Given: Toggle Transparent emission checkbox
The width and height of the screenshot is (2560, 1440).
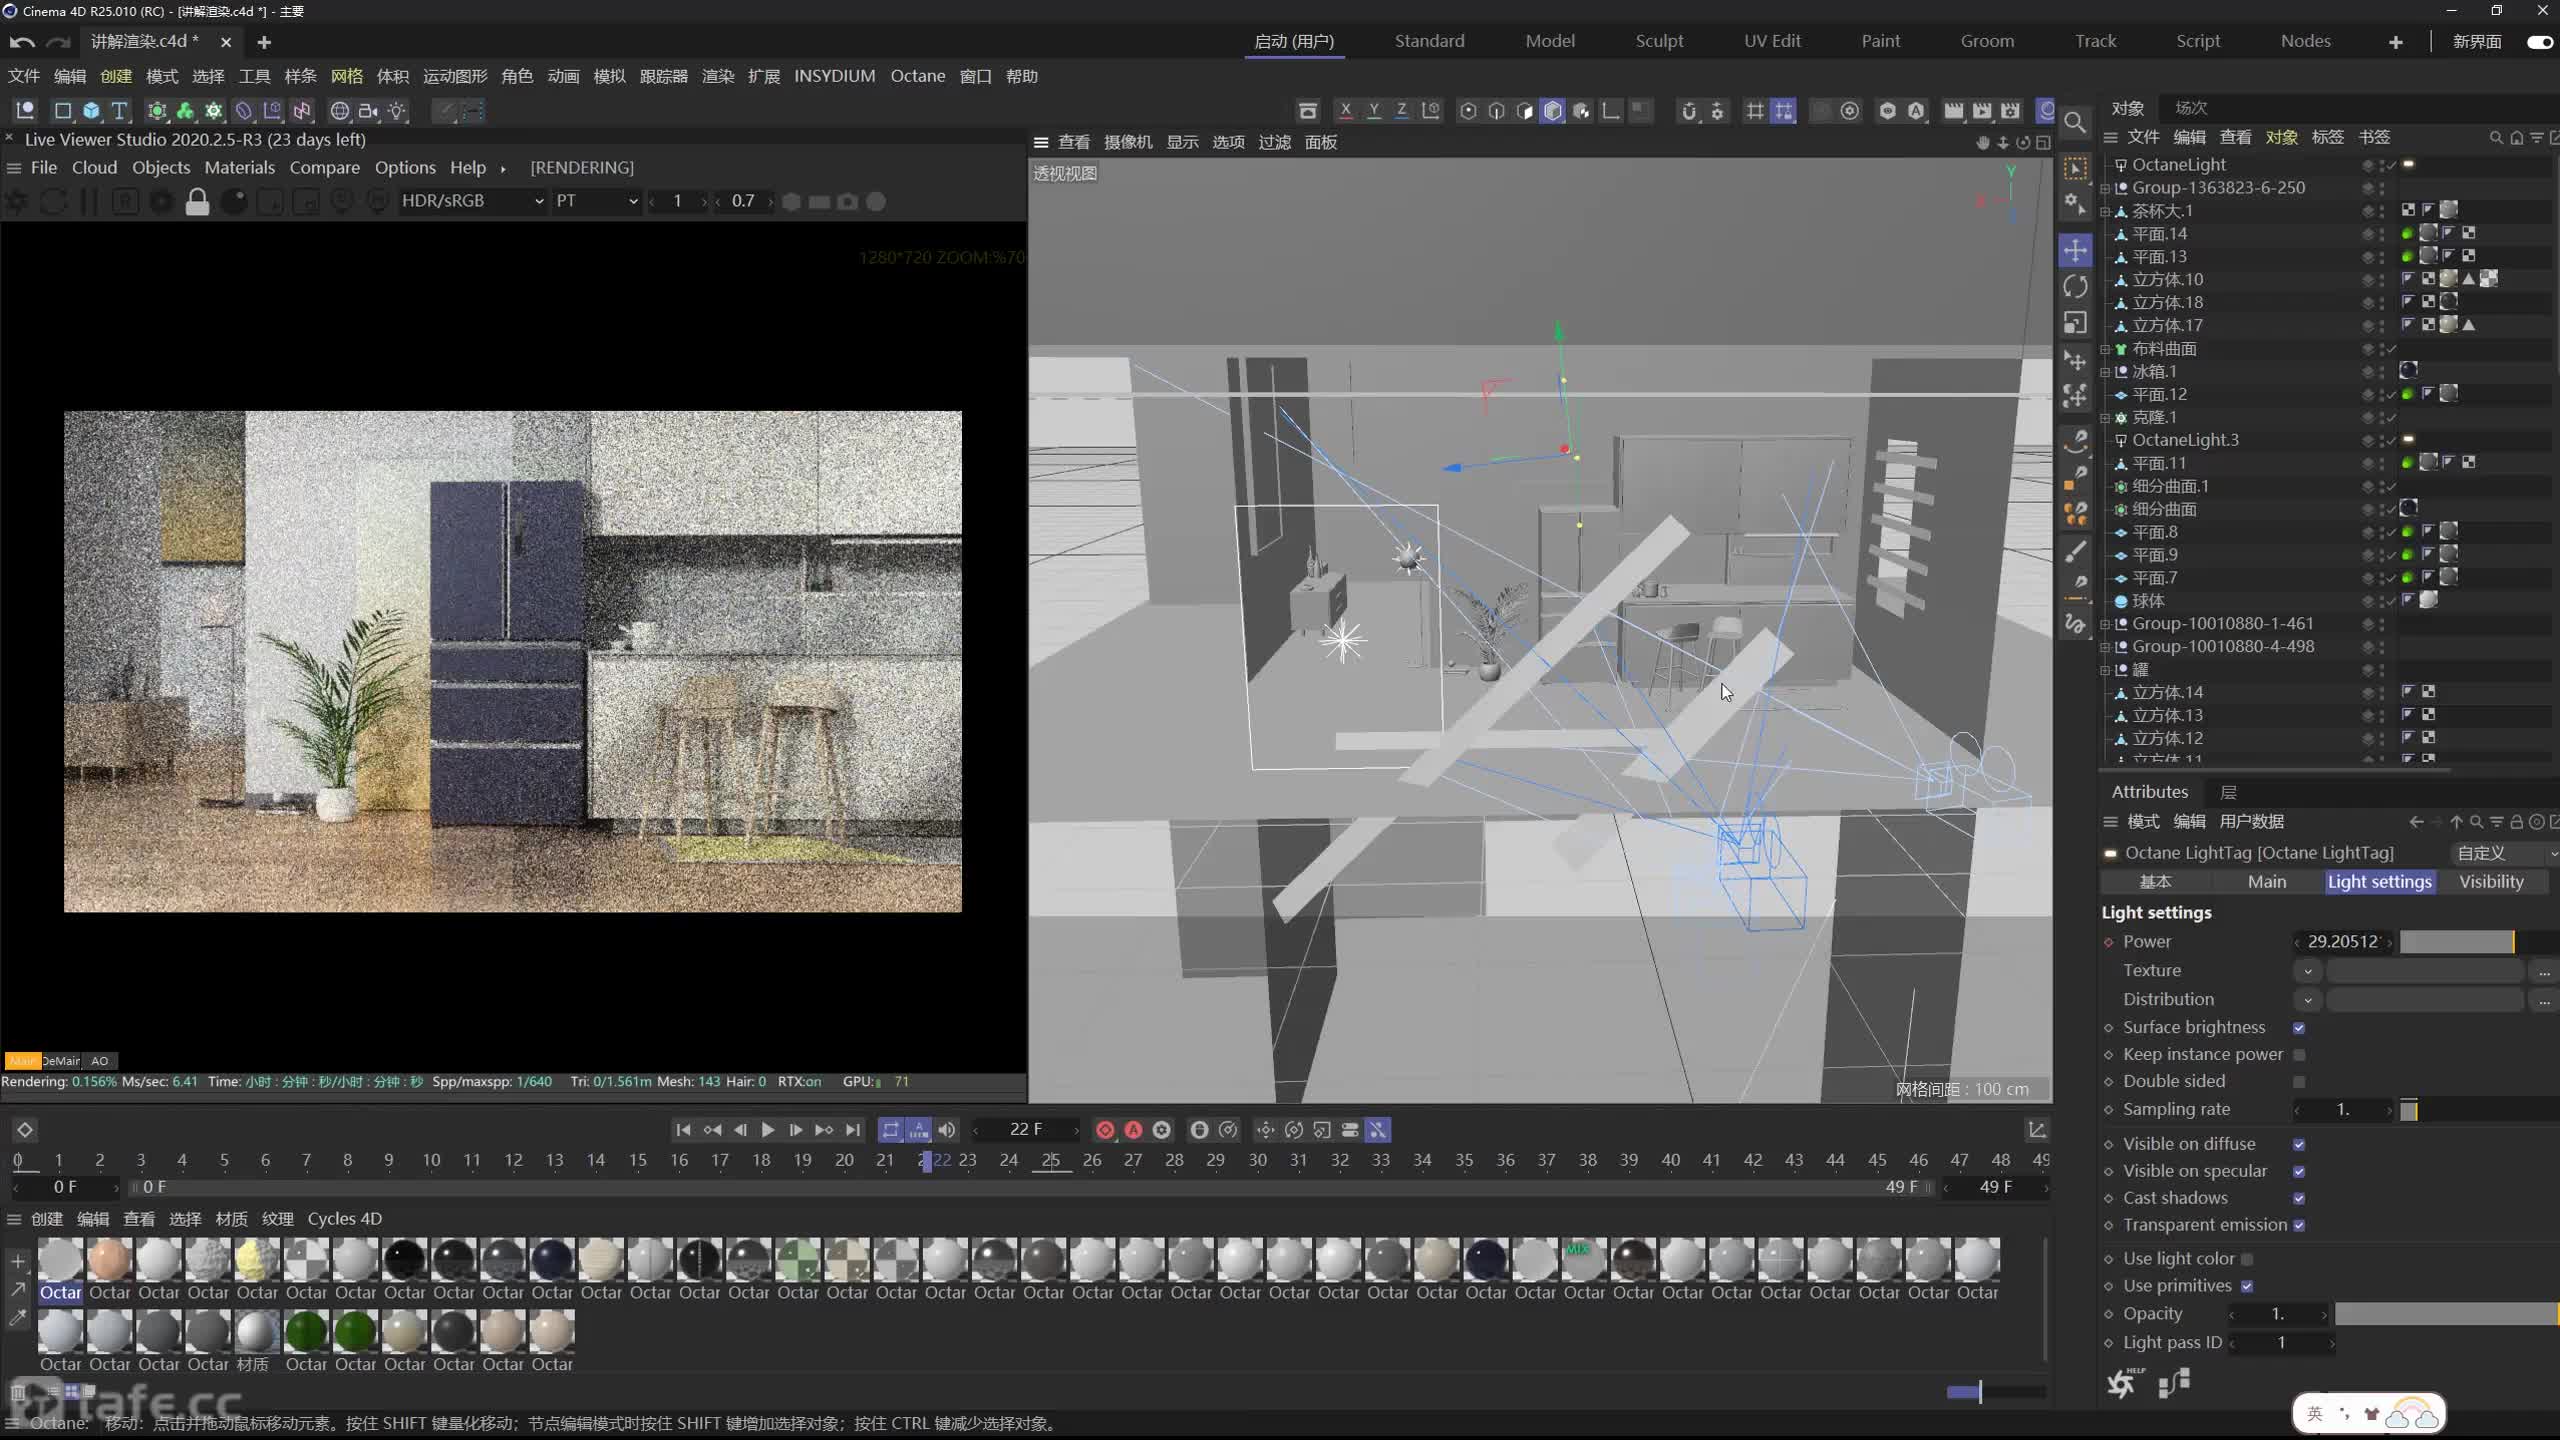Looking at the screenshot, I should pos(2299,1225).
